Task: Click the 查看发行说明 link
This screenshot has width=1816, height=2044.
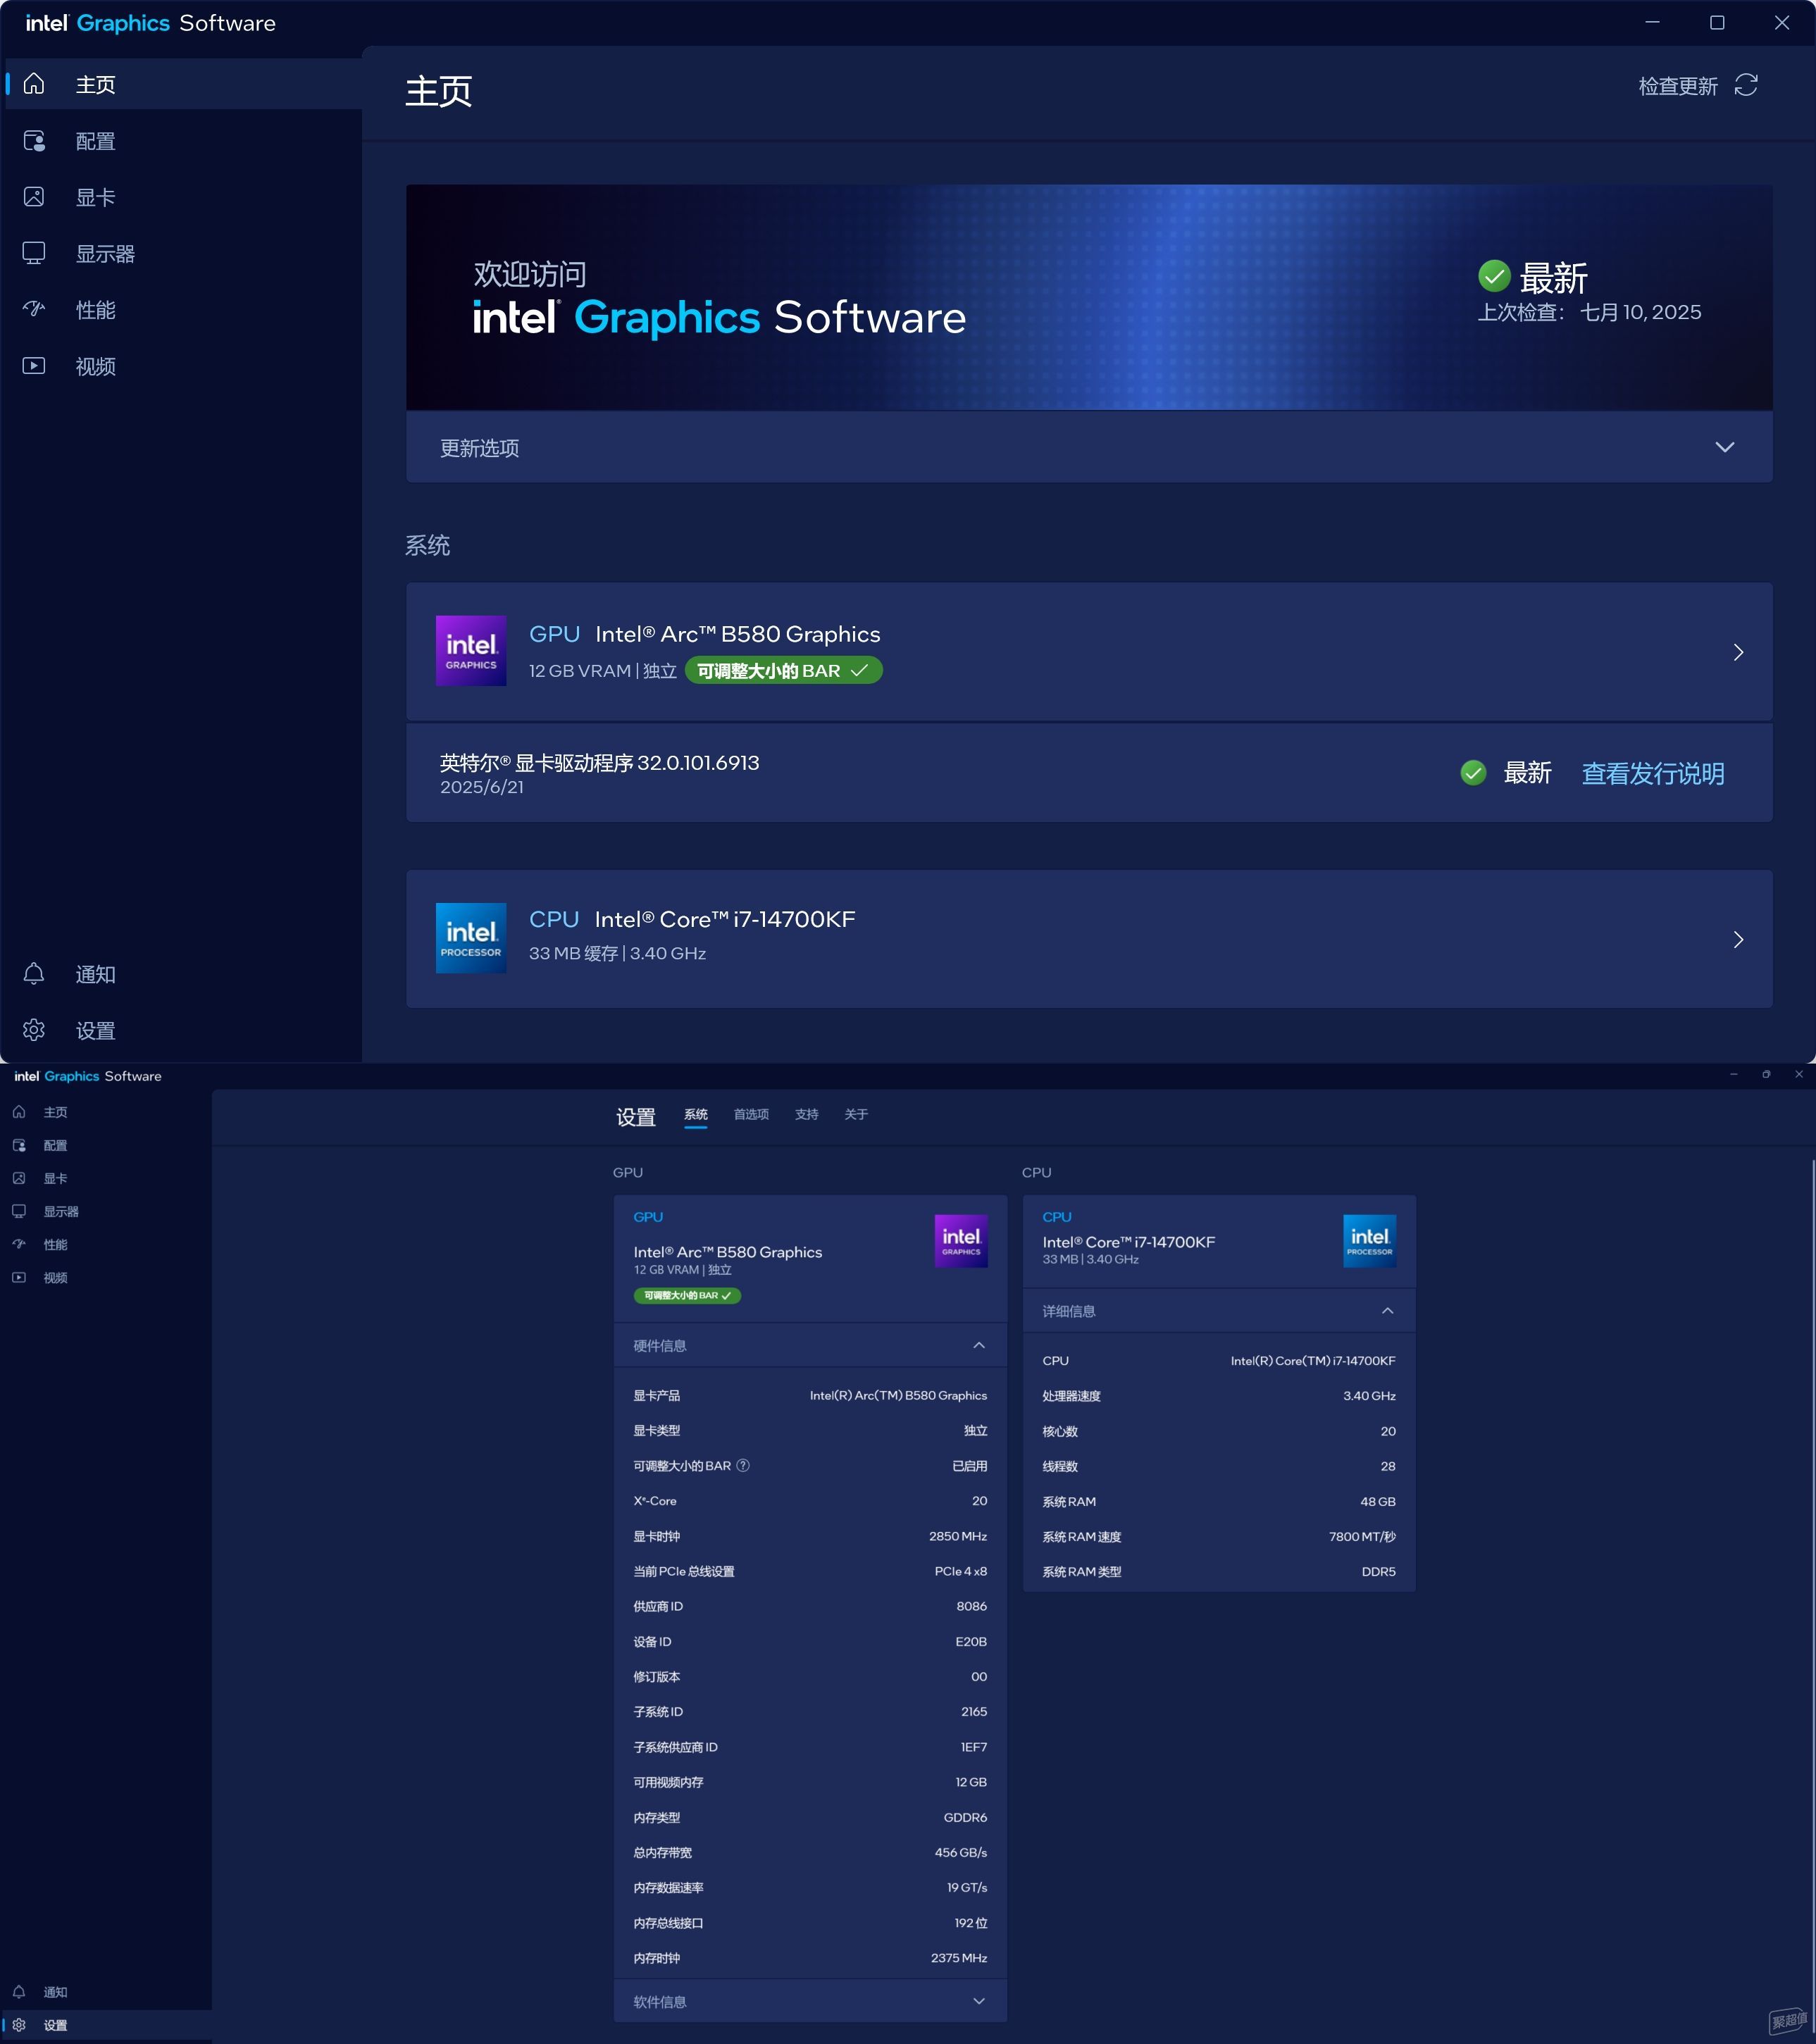Action: coord(1653,773)
